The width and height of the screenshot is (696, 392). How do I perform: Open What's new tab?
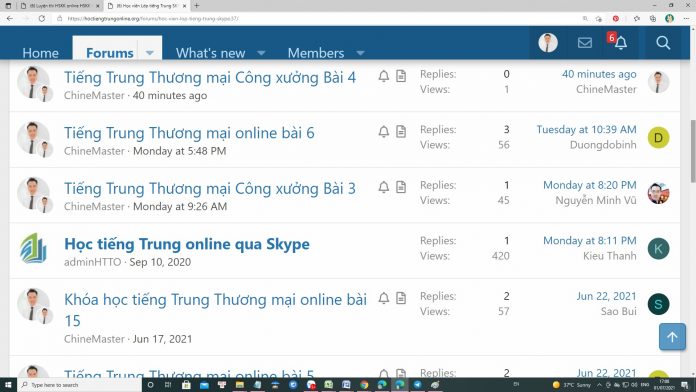tap(210, 53)
